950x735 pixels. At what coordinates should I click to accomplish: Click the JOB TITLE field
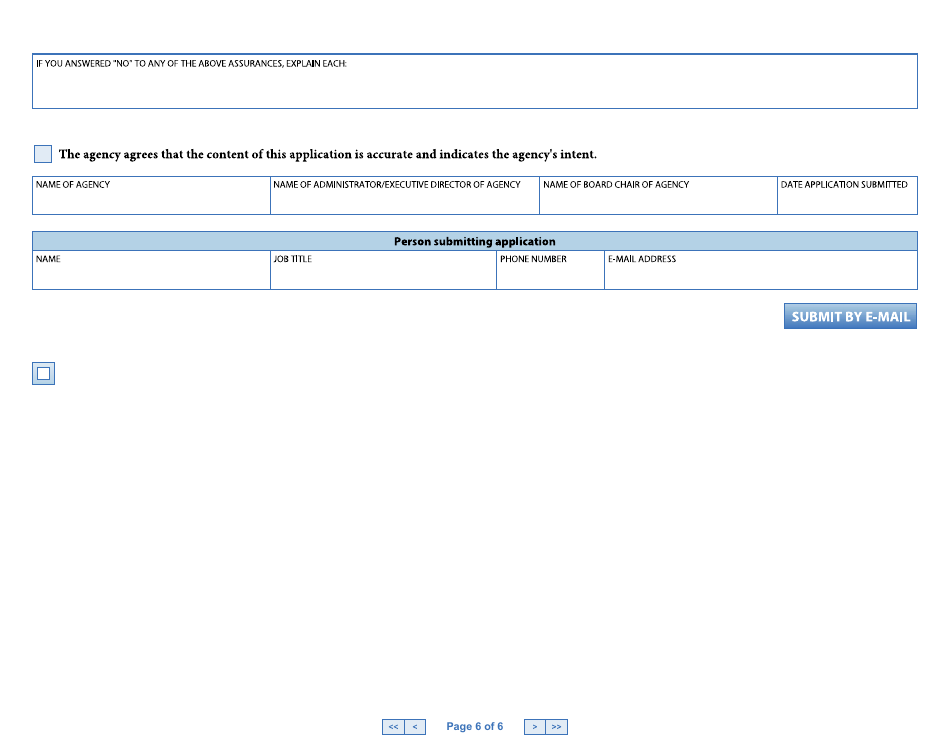383,274
